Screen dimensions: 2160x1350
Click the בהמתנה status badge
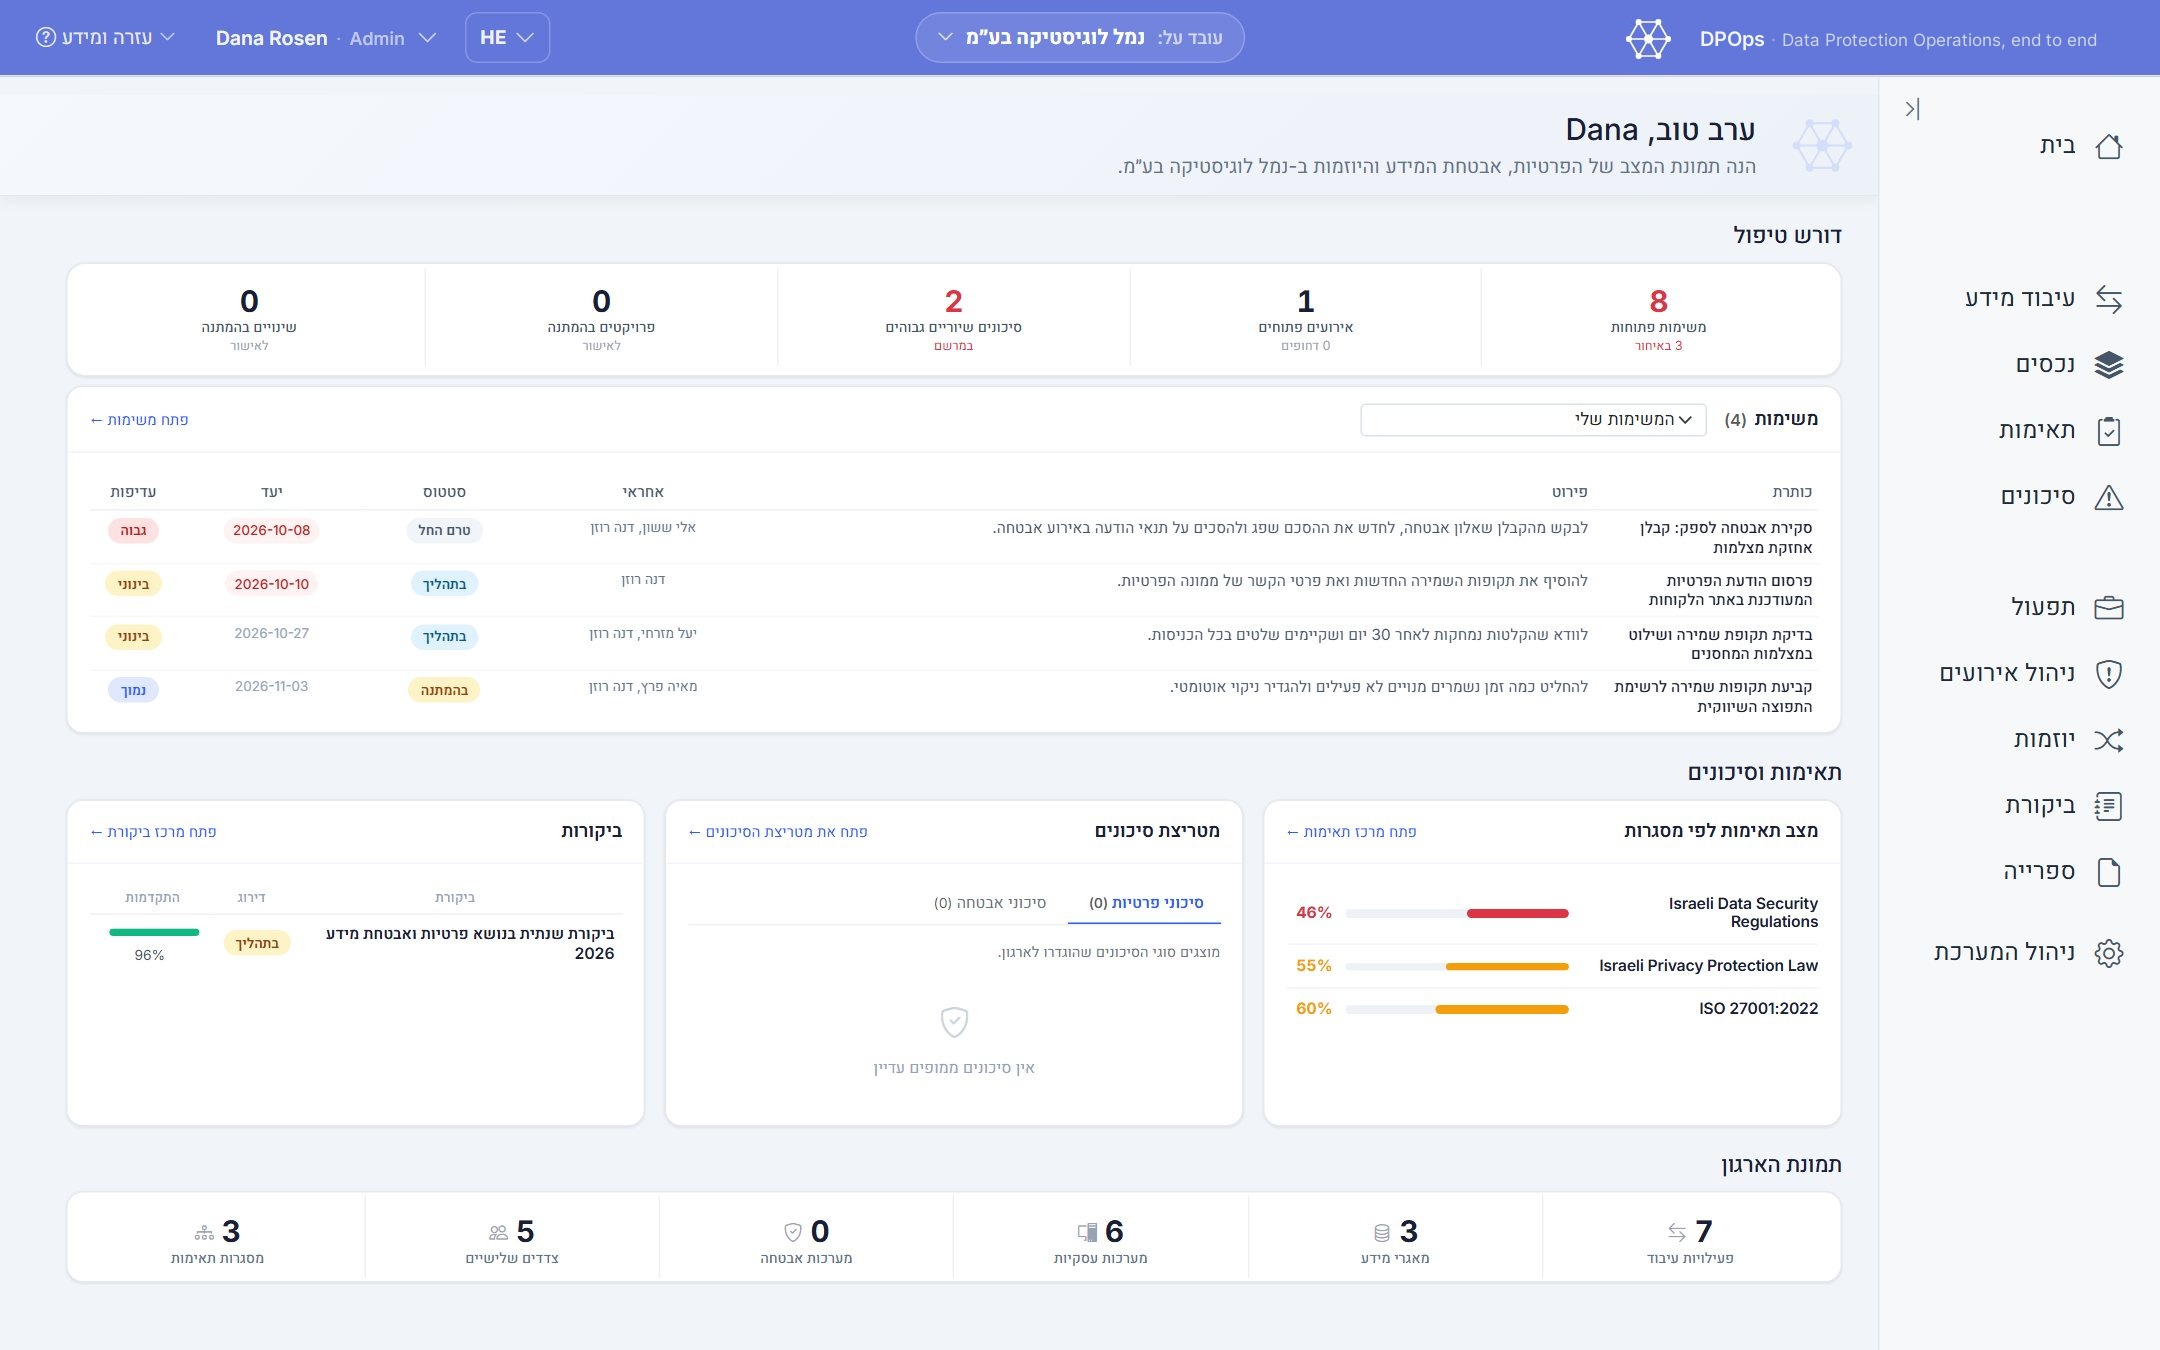(x=444, y=690)
